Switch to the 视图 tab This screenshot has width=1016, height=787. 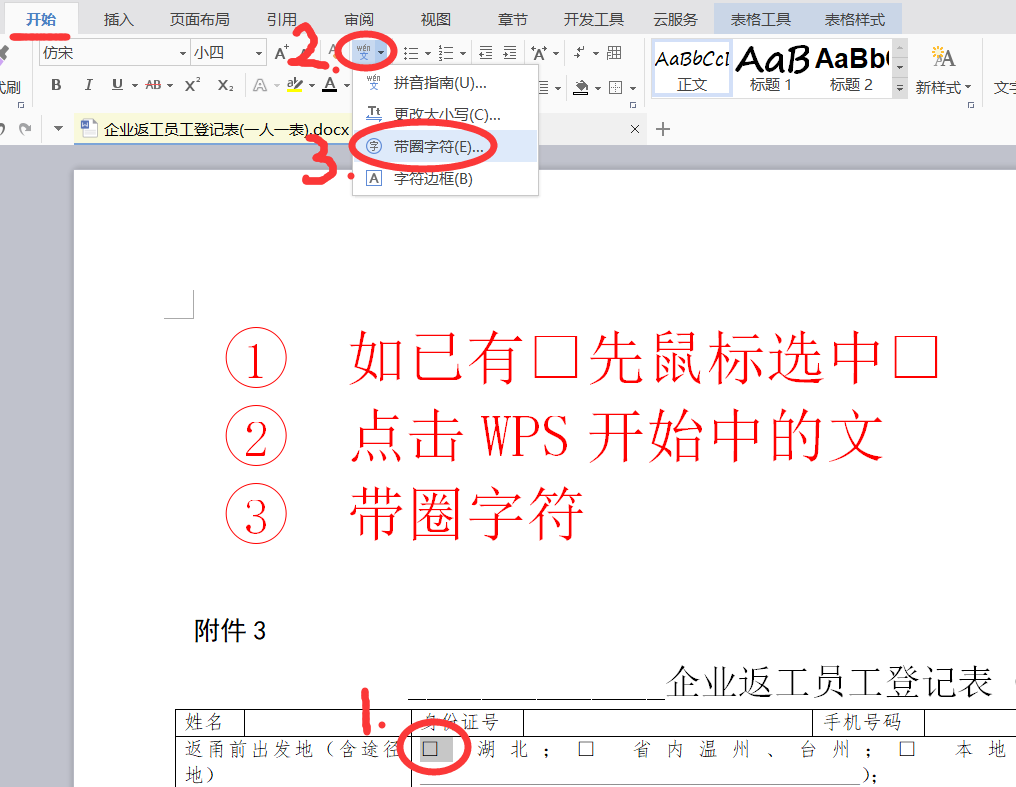435,19
